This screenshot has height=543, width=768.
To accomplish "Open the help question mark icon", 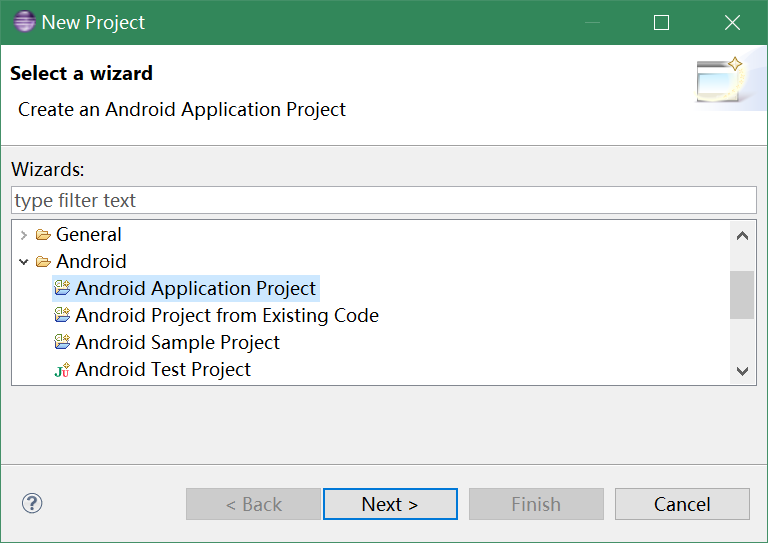I will (32, 503).
